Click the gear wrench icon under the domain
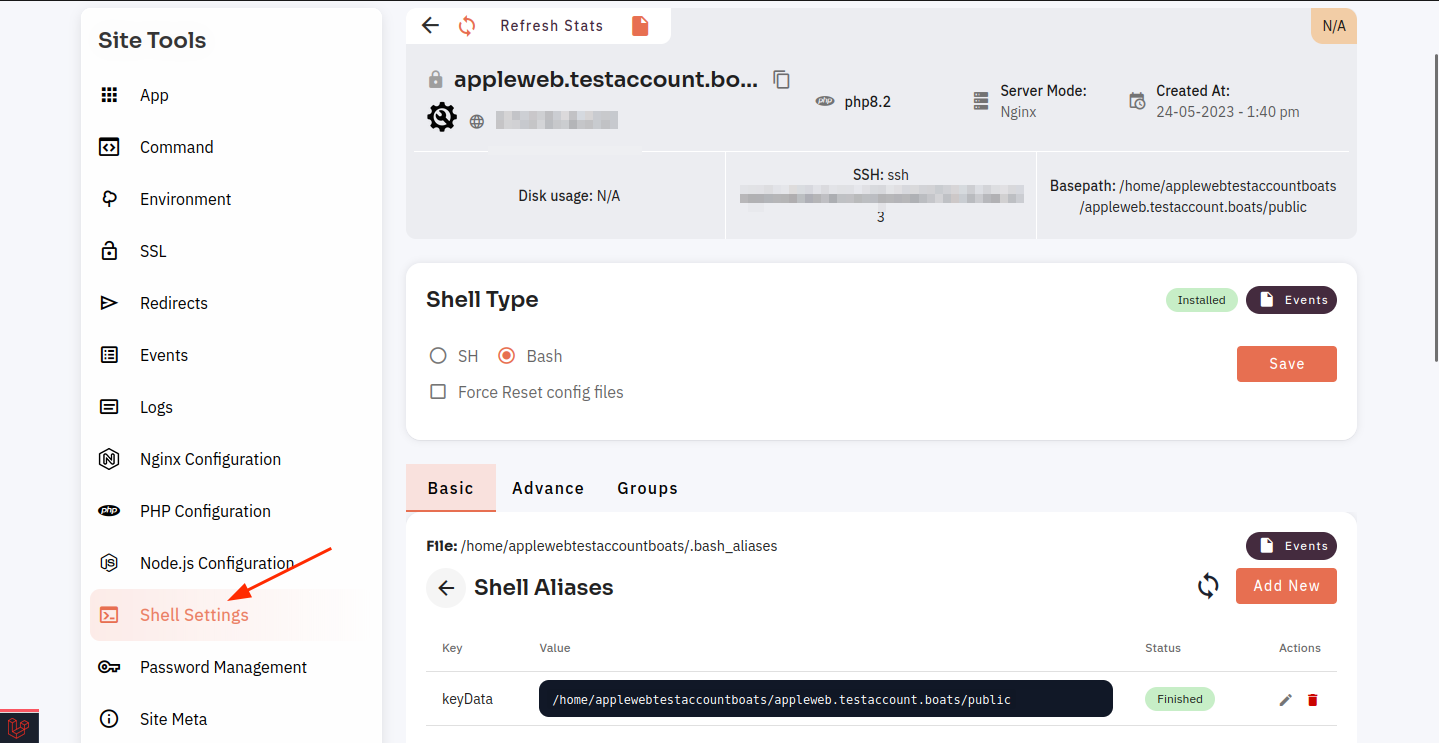 pyautogui.click(x=442, y=118)
